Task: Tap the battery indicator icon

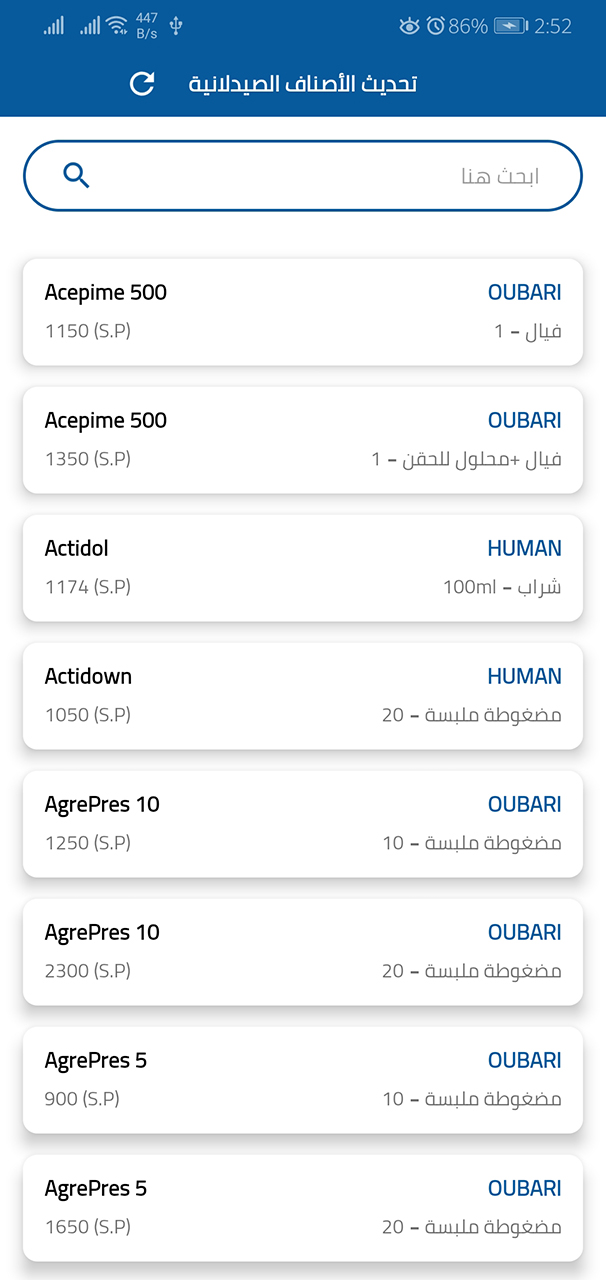Action: click(x=510, y=26)
